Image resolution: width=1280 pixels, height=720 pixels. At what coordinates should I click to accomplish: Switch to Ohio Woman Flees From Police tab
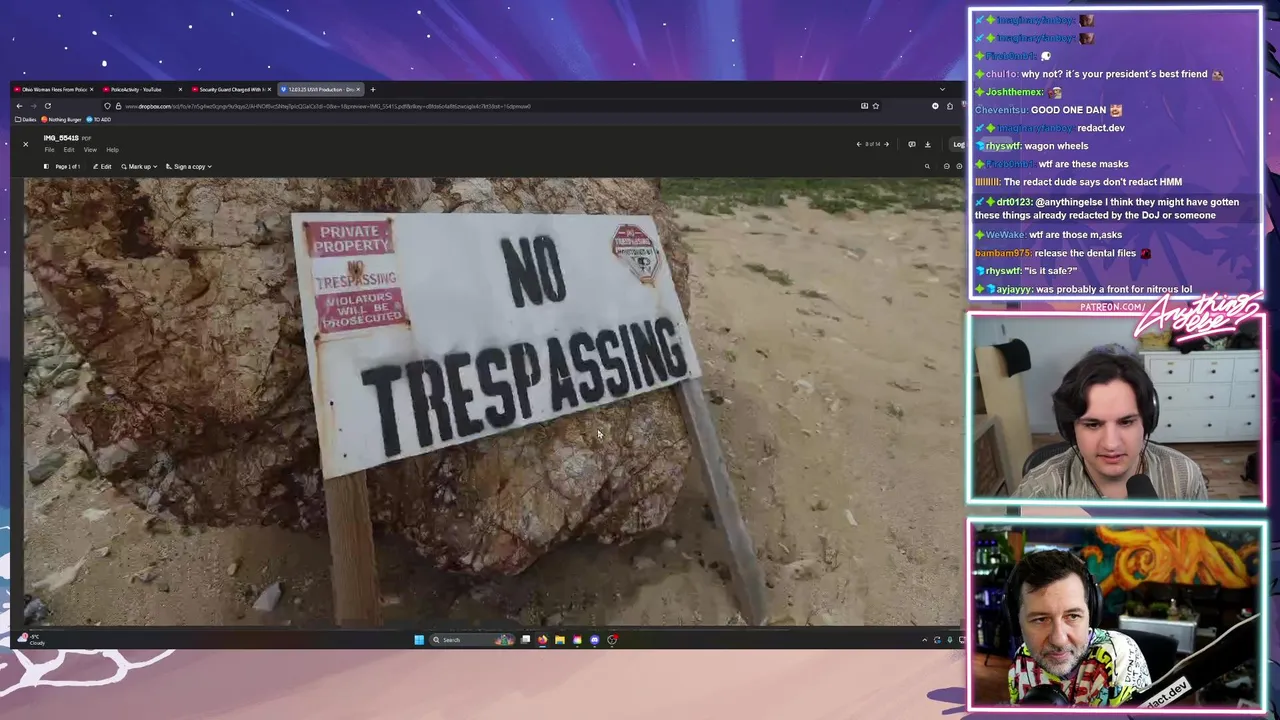(52, 89)
